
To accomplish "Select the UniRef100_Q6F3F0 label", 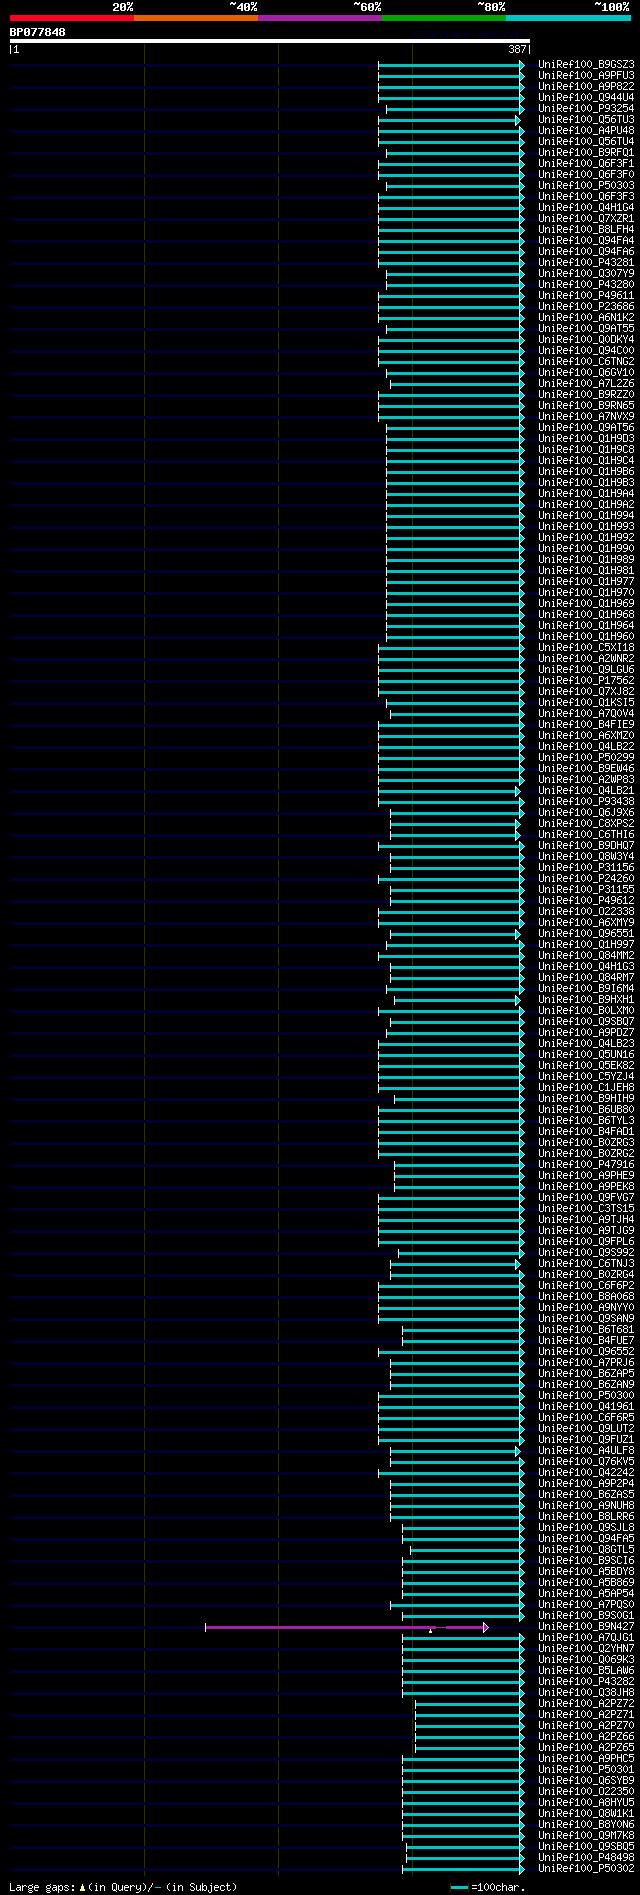I will point(586,174).
